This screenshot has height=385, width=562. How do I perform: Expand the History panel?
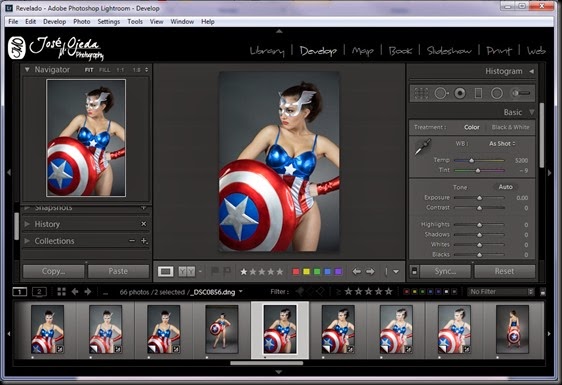click(27, 224)
